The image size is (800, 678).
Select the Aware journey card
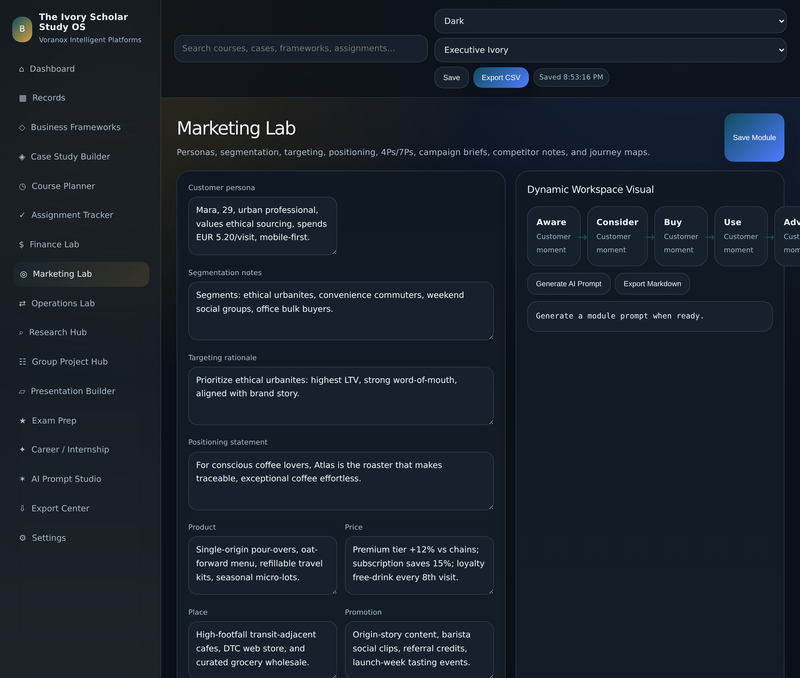tap(554, 236)
